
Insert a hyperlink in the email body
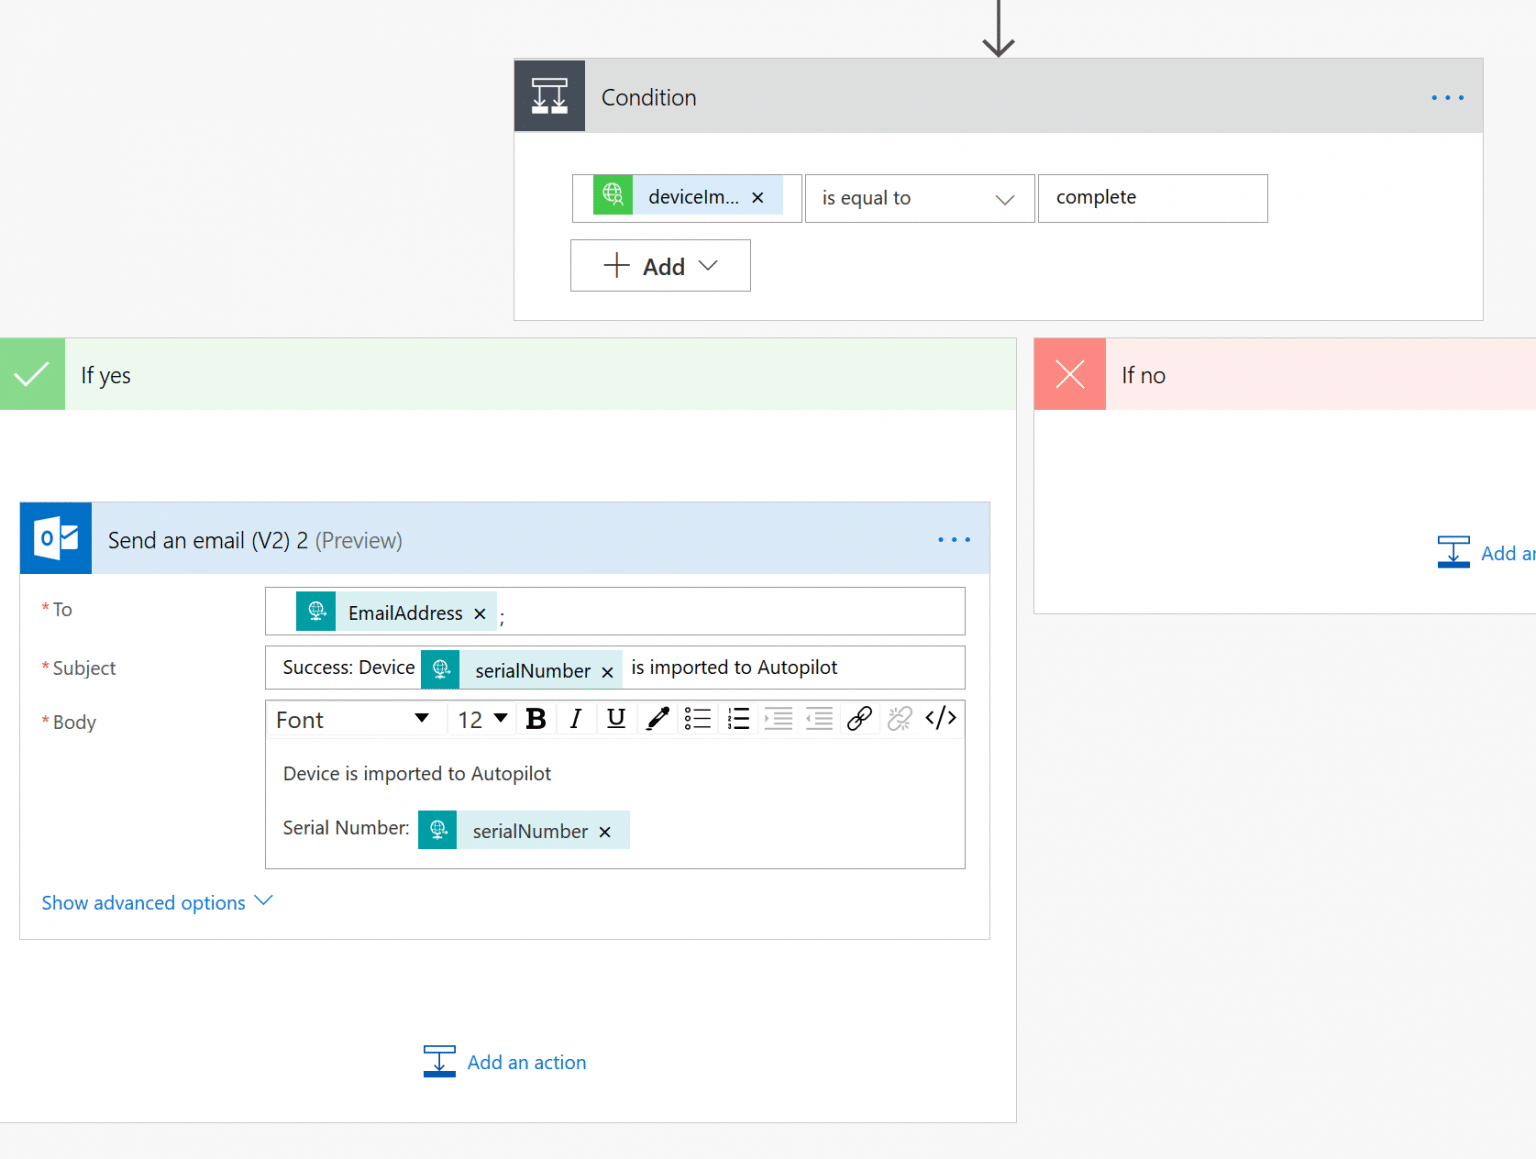(859, 718)
